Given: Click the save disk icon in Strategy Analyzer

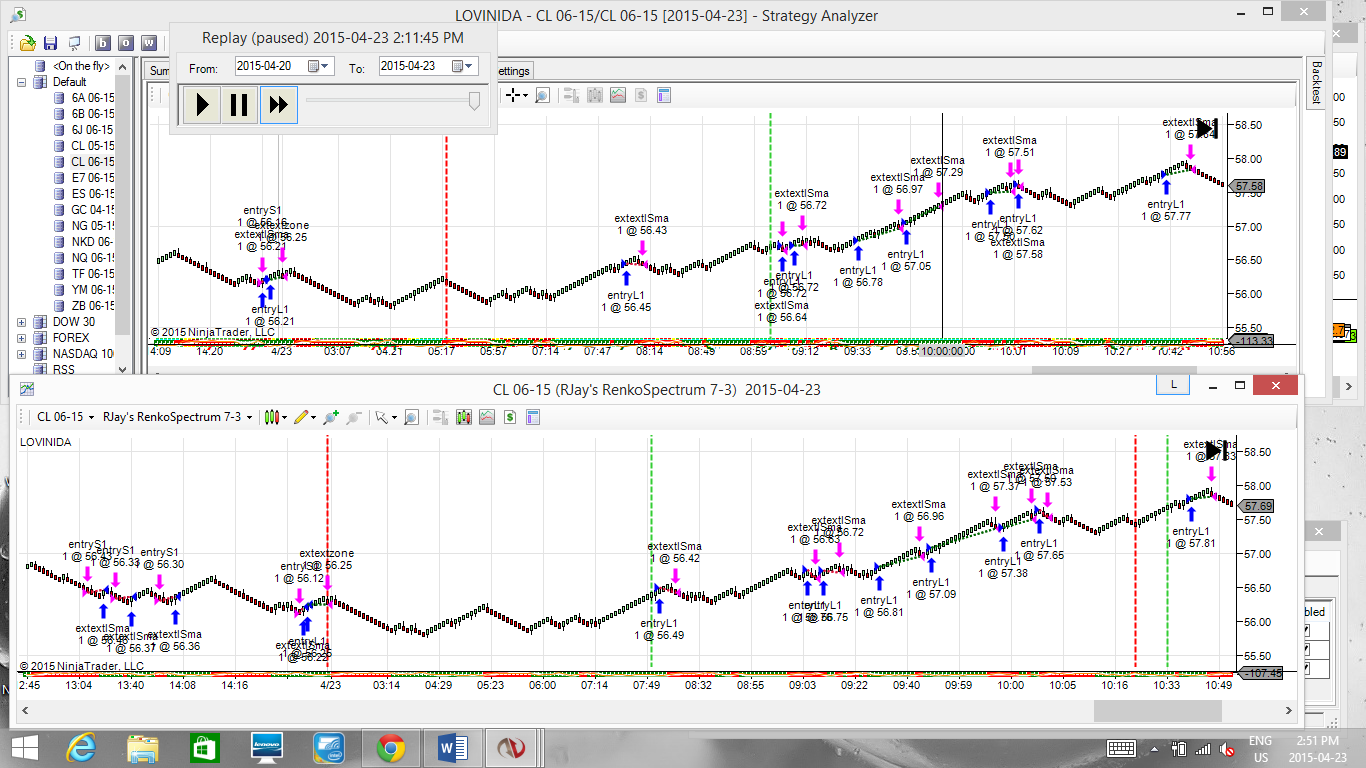Looking at the screenshot, I should (x=50, y=43).
